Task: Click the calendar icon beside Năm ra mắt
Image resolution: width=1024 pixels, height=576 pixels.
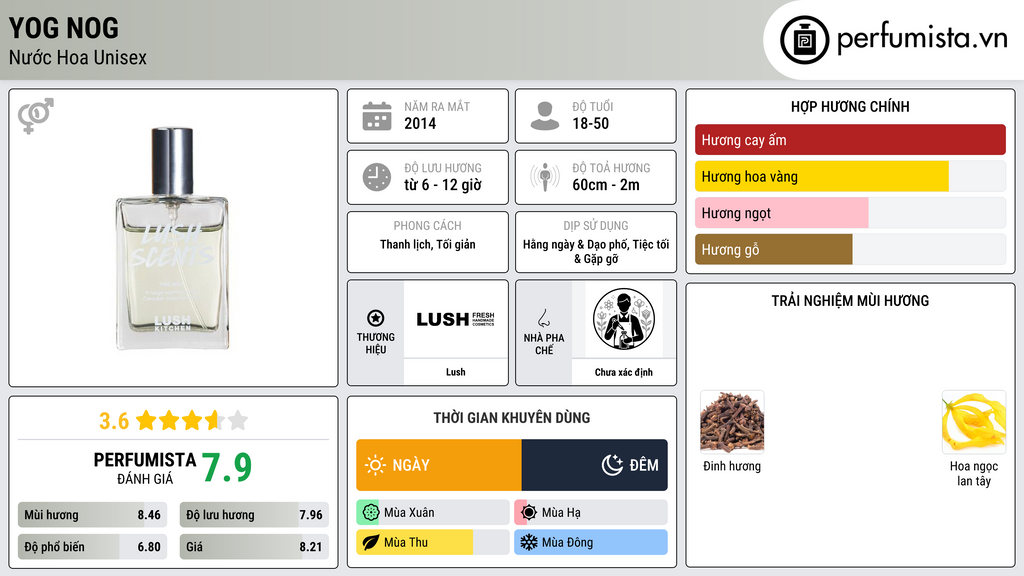Action: pos(377,116)
